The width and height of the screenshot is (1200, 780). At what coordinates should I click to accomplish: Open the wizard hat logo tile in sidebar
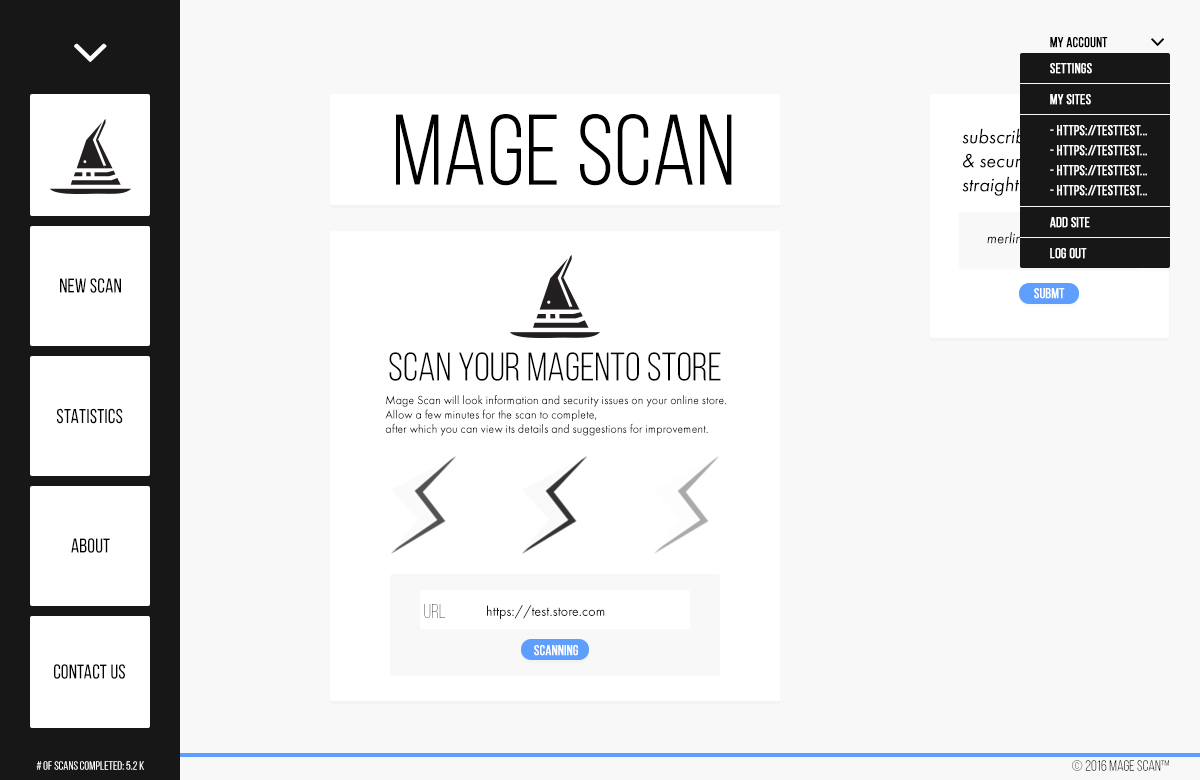click(90, 155)
